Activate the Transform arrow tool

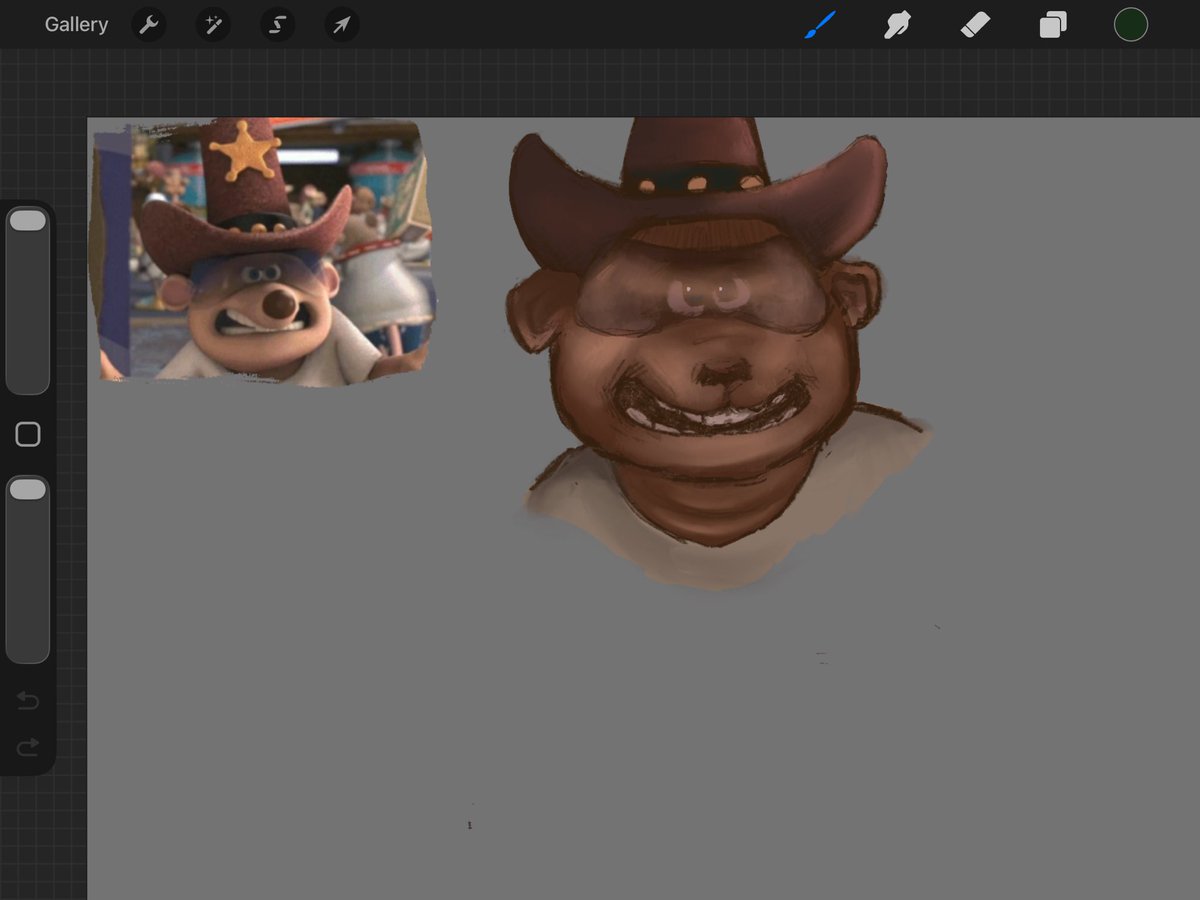(x=342, y=25)
